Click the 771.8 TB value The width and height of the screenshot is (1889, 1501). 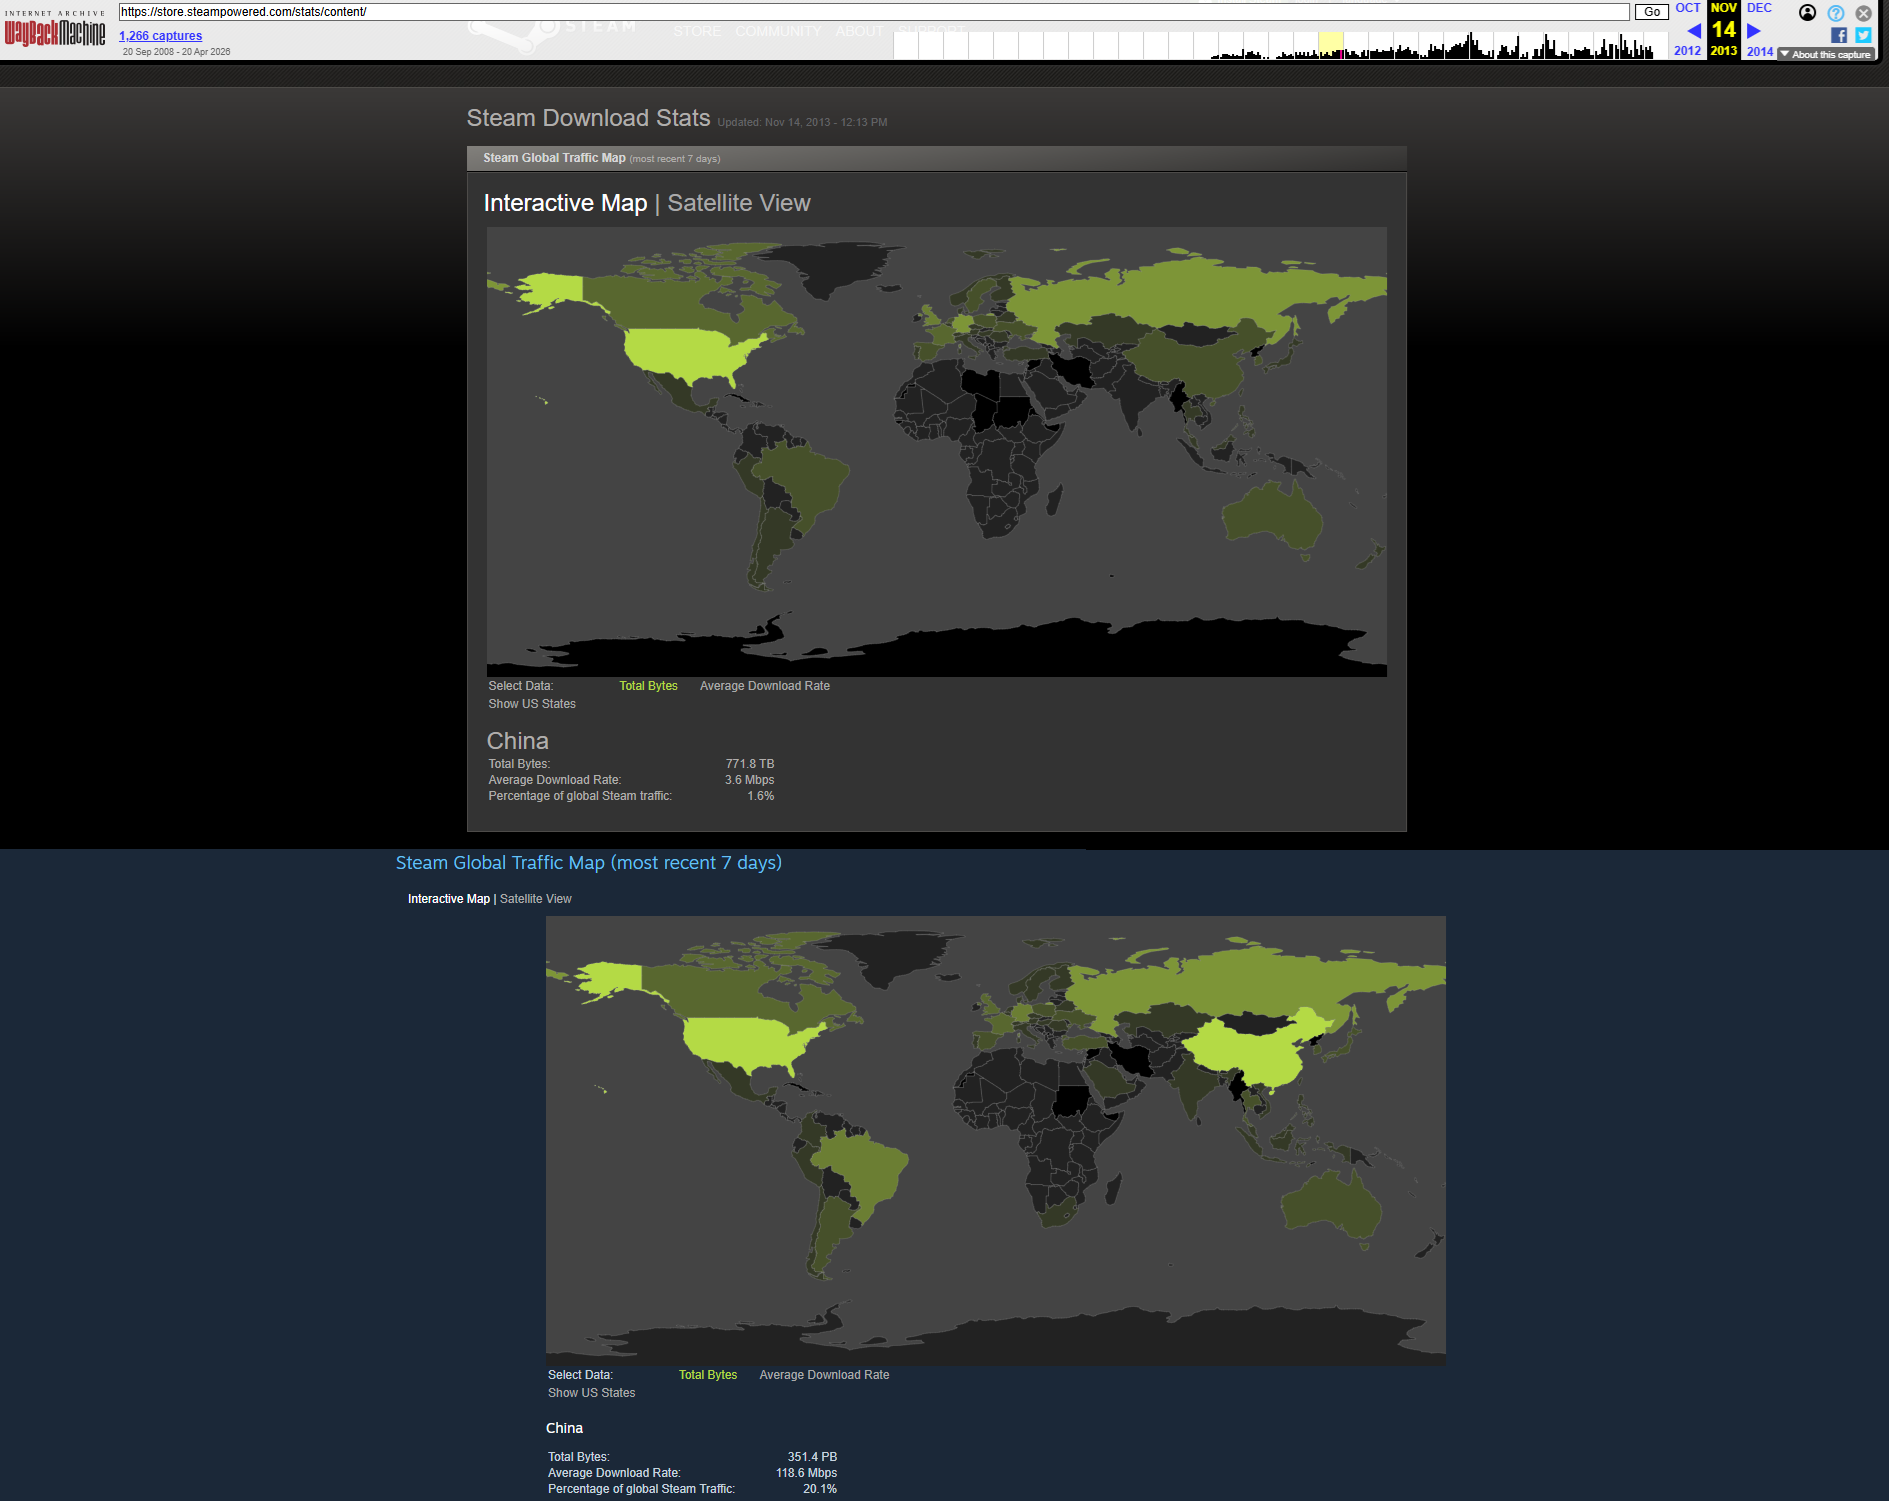pyautogui.click(x=750, y=764)
